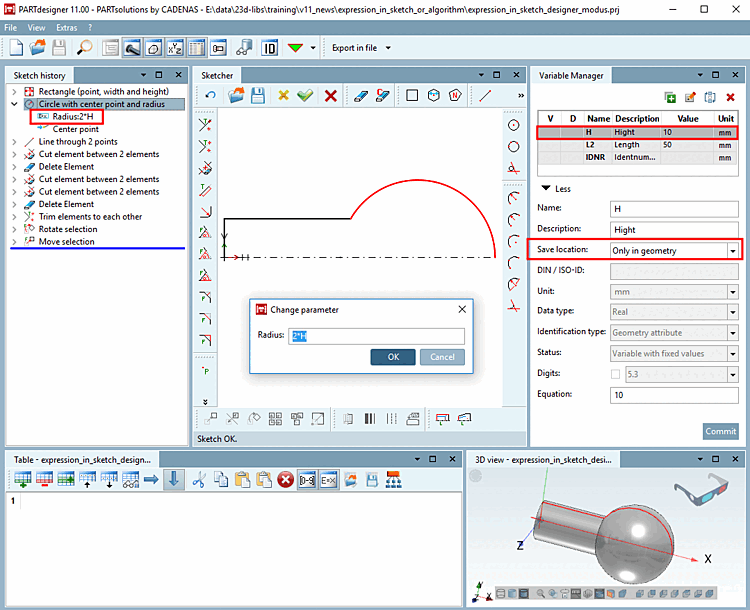Click the red delete icon in Variable Manager
Screen dimensions: 750x610
(731, 97)
